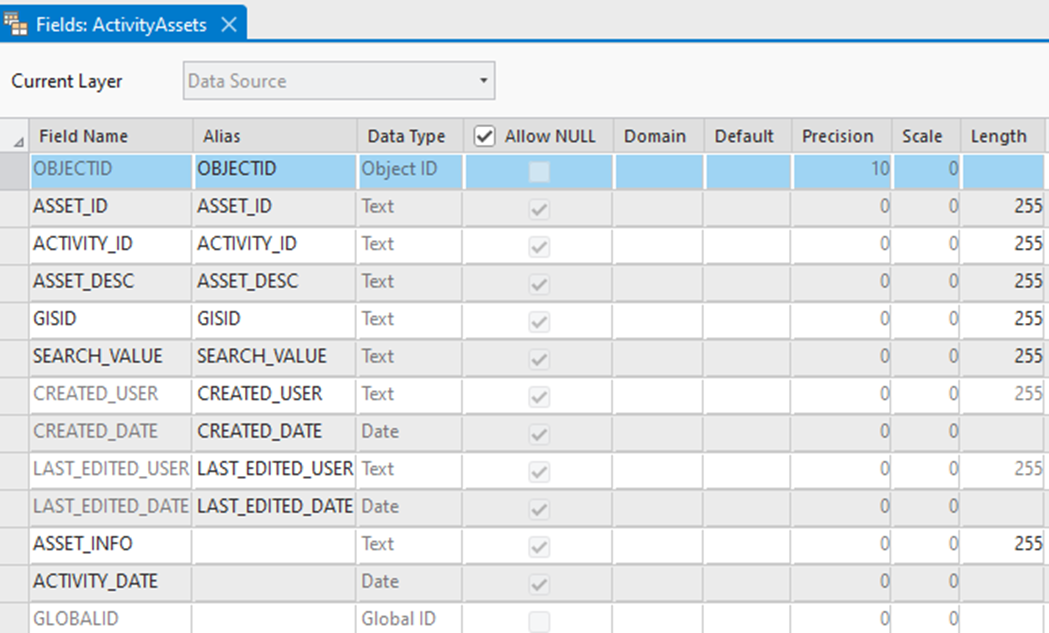Select the ASSET_INFO field name cell
1049x633 pixels.
tap(110, 545)
